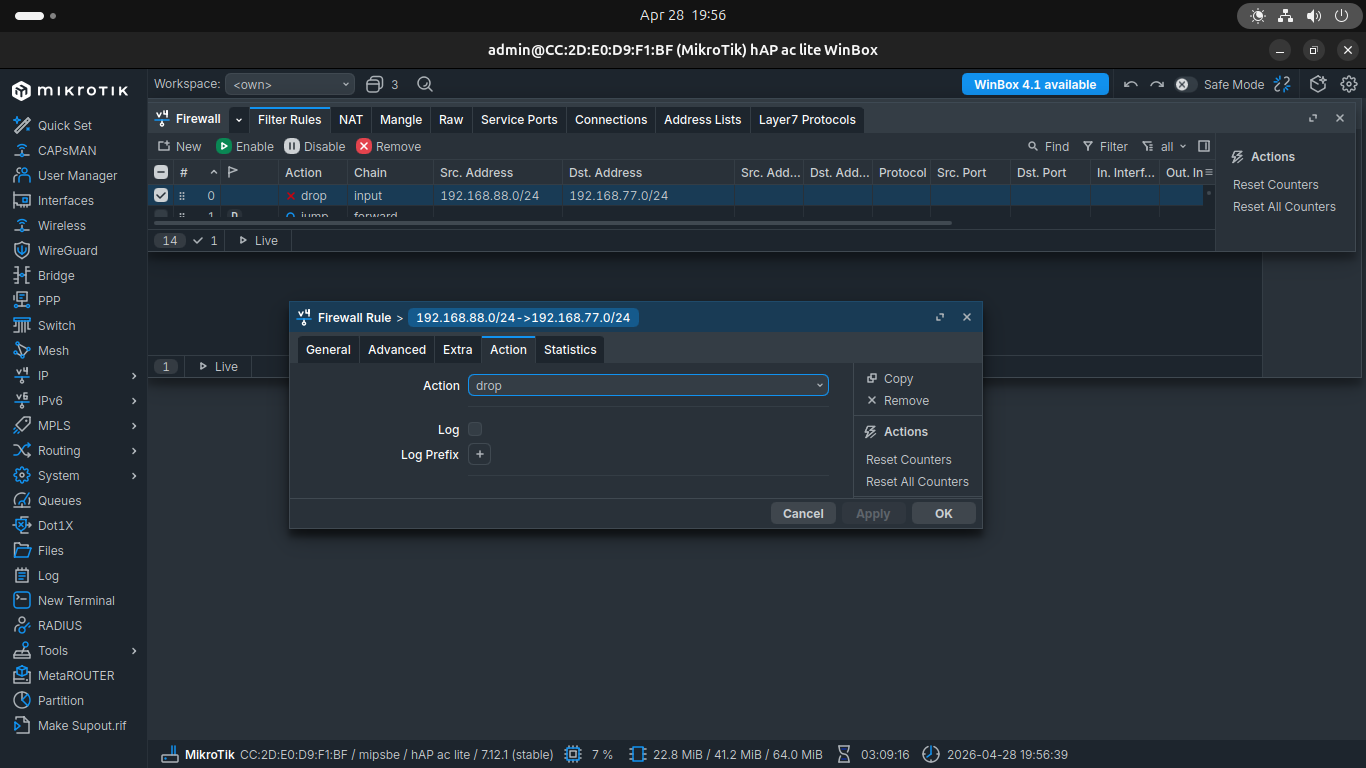Click Cancel in the Firewall Rule dialog
The height and width of the screenshot is (768, 1366).
[x=803, y=513]
